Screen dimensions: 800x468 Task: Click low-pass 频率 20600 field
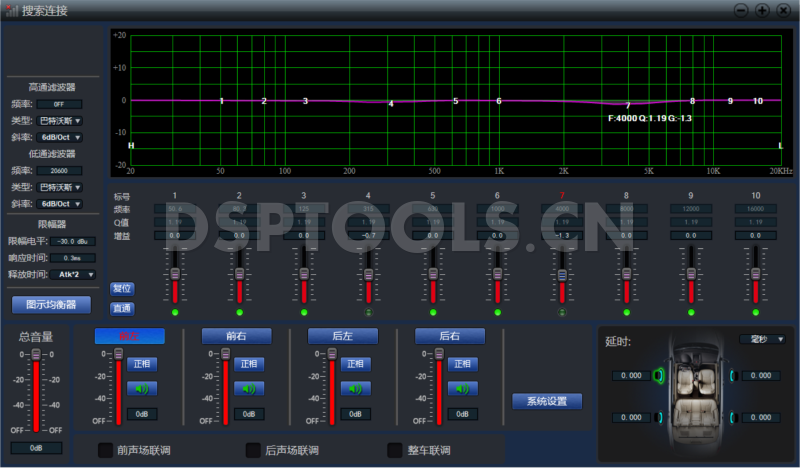point(59,170)
